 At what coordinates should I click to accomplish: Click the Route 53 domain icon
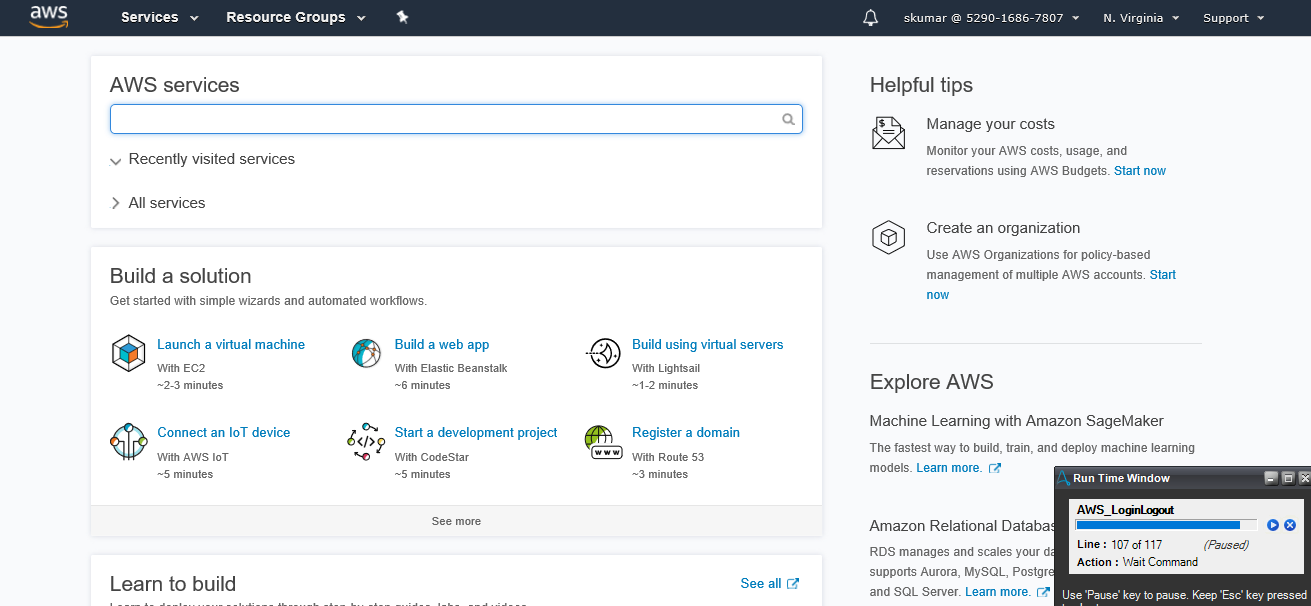(x=603, y=441)
